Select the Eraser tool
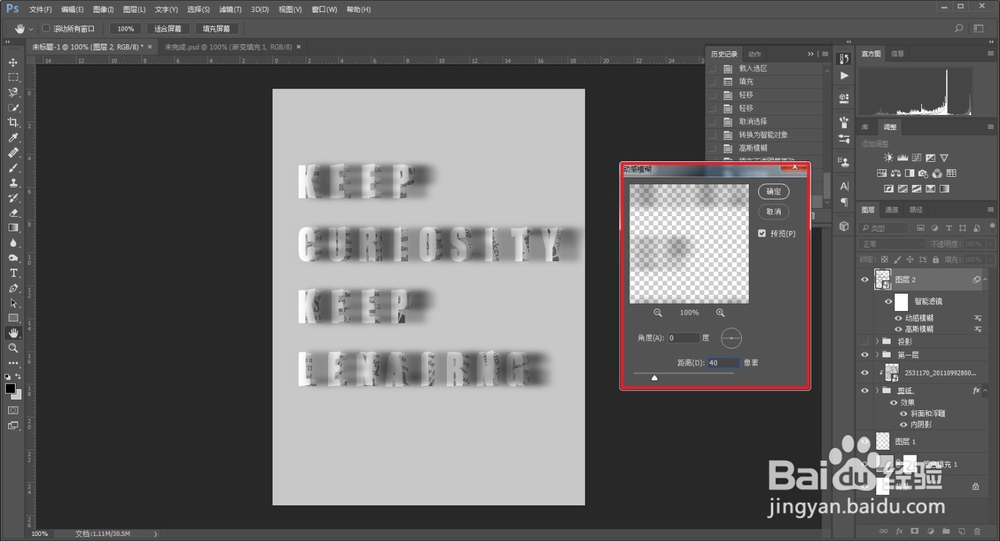 13,213
